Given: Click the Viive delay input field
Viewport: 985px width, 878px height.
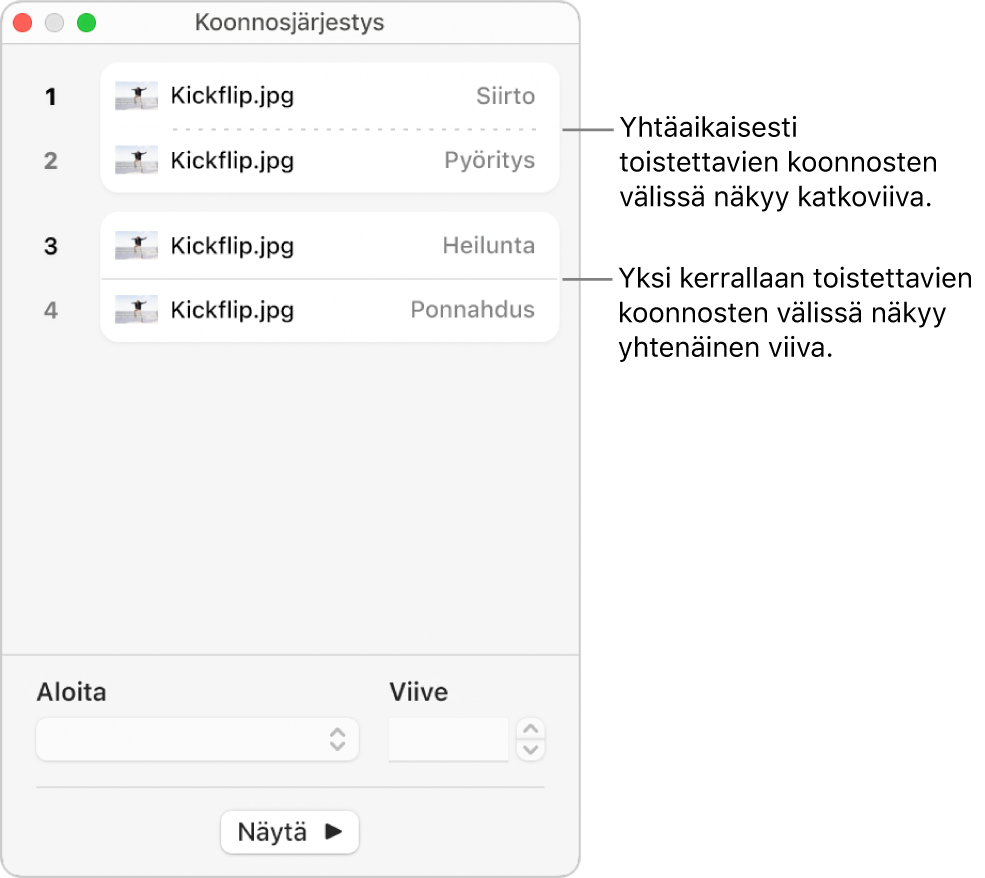Looking at the screenshot, I should click(448, 739).
